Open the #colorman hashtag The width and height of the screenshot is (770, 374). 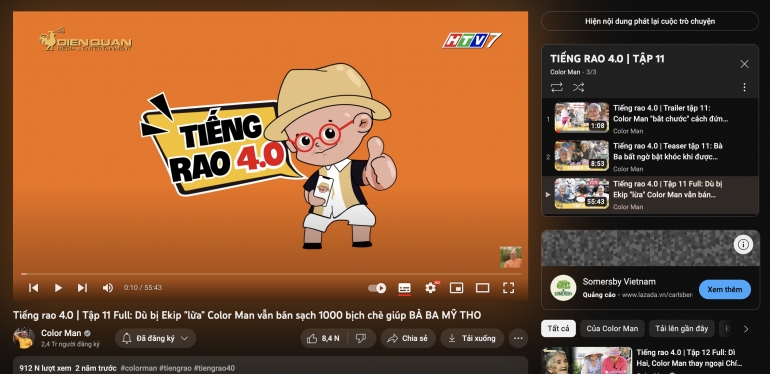[x=138, y=368]
